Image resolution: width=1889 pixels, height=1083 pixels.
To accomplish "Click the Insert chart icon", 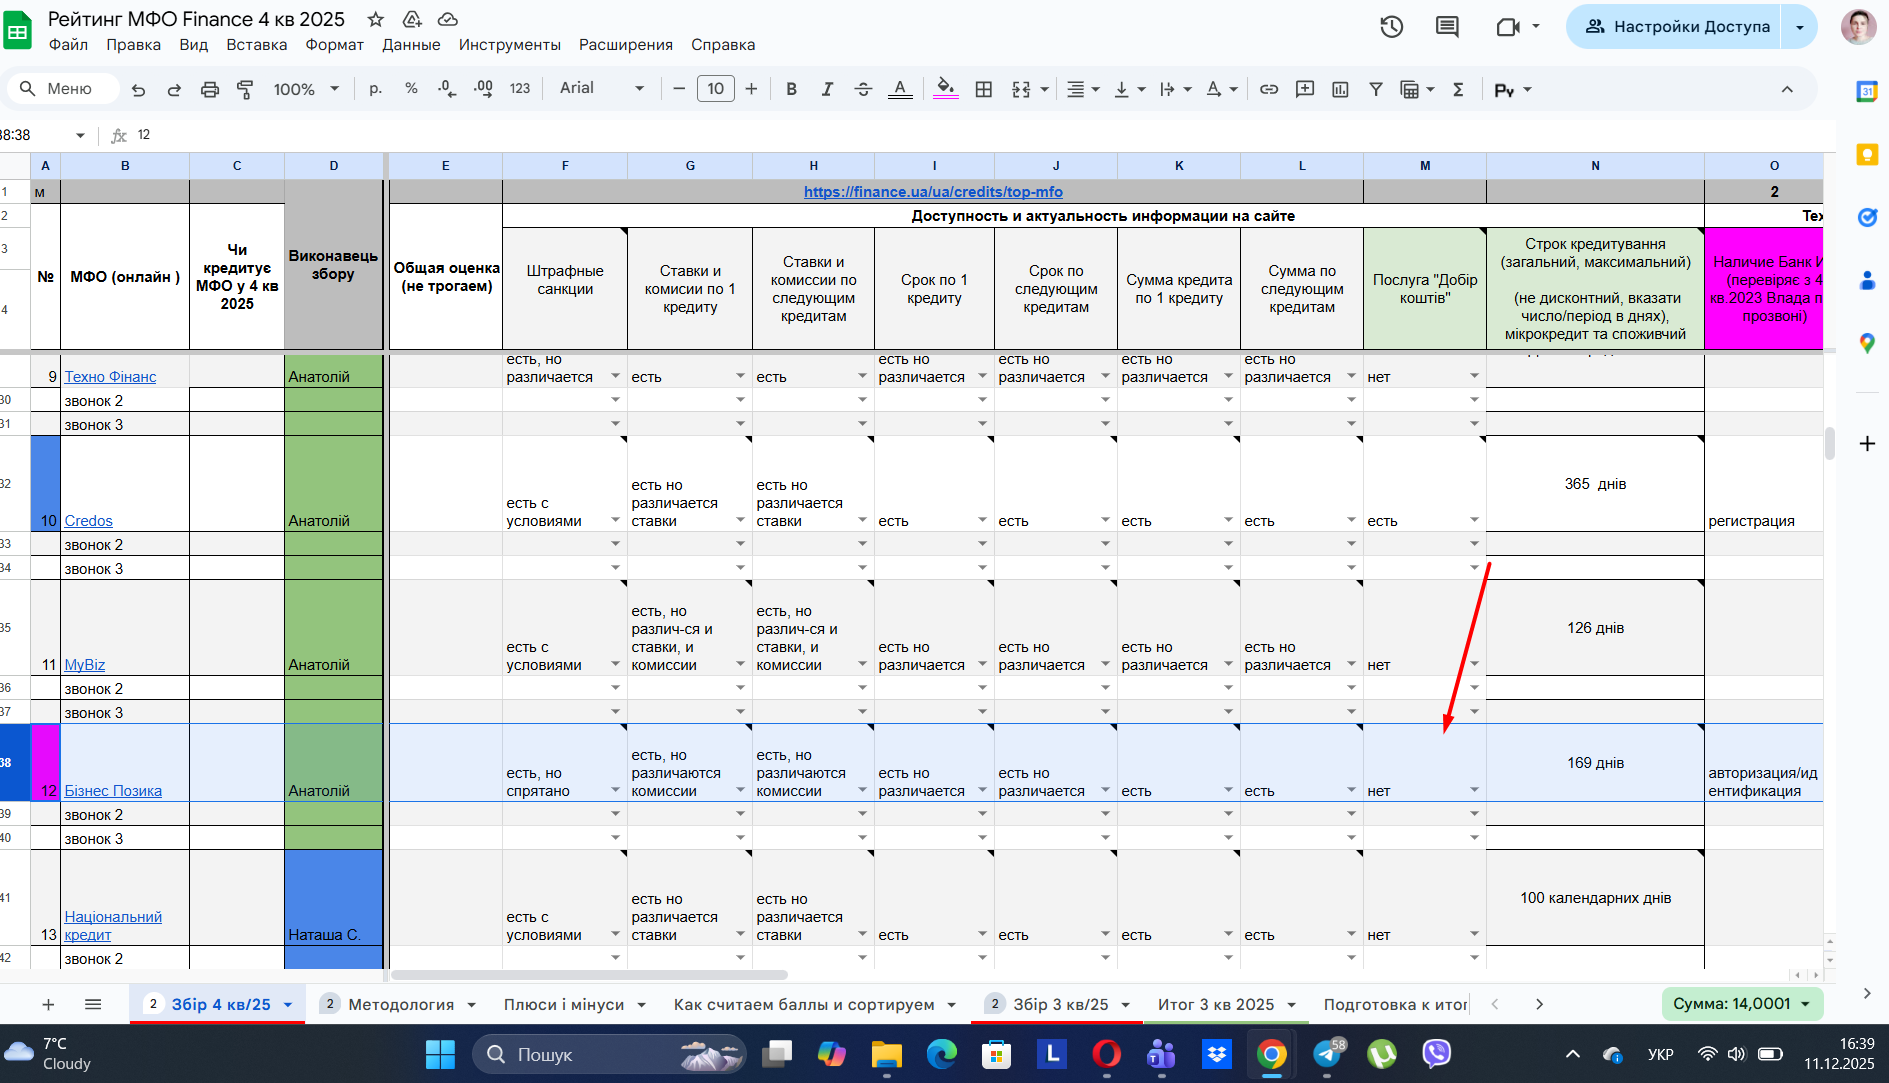I will pyautogui.click(x=1340, y=89).
